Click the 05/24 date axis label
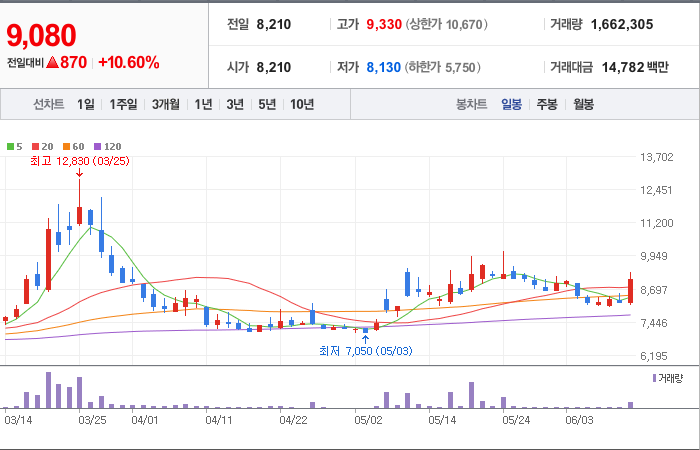This screenshot has width=700, height=450. click(516, 421)
